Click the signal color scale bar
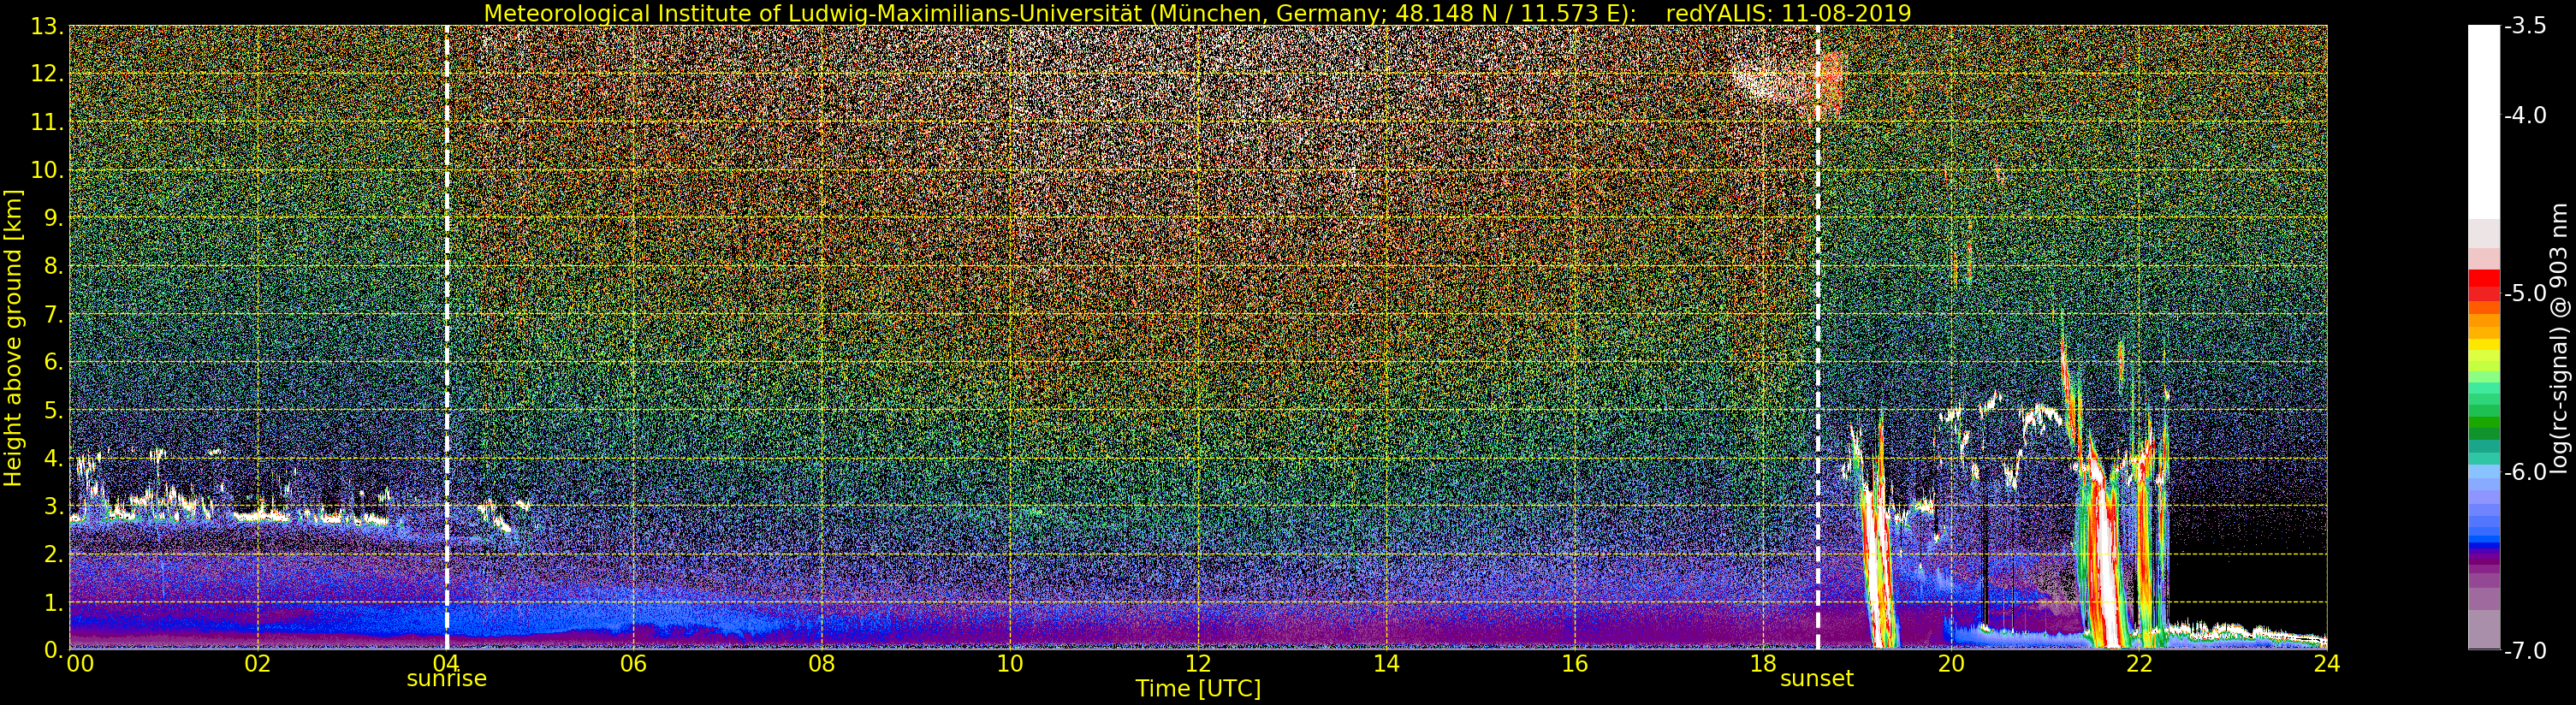Viewport: 2576px width, 705px height. click(x=2484, y=338)
